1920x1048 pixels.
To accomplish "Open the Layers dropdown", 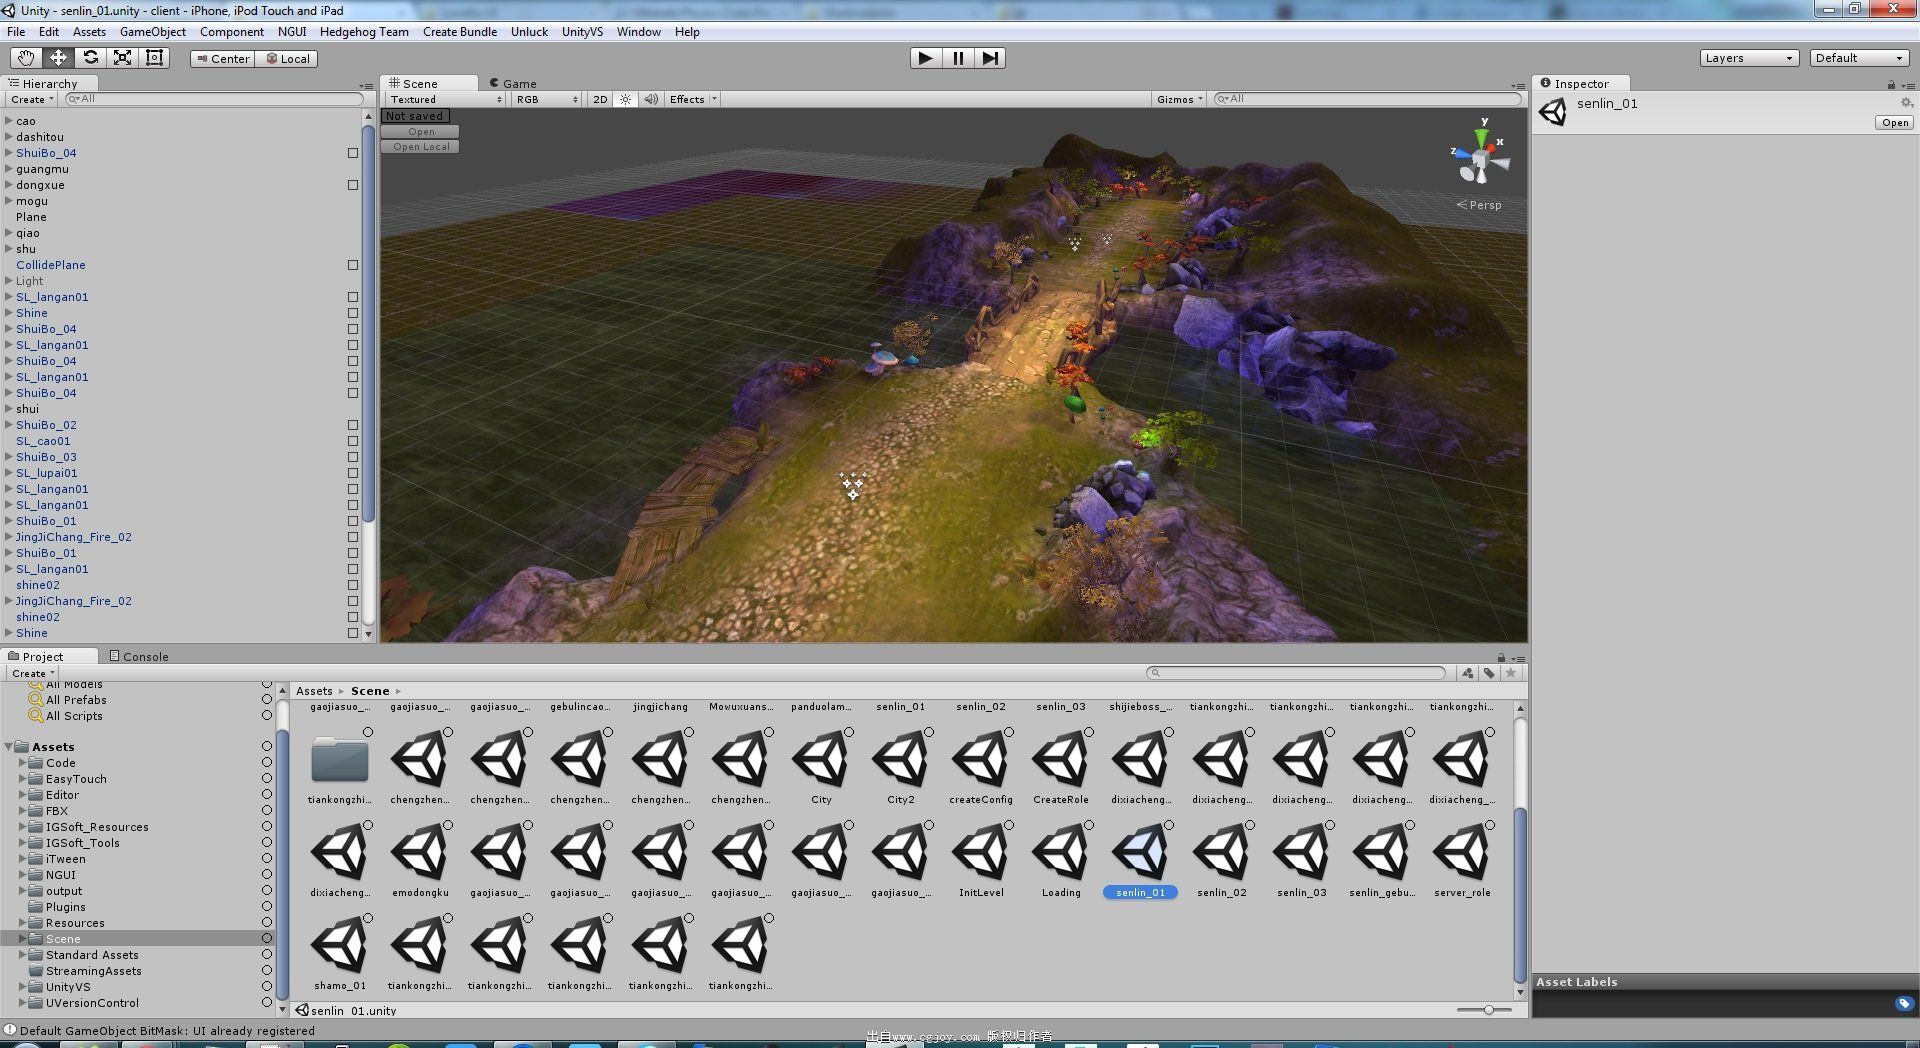I will (1749, 58).
